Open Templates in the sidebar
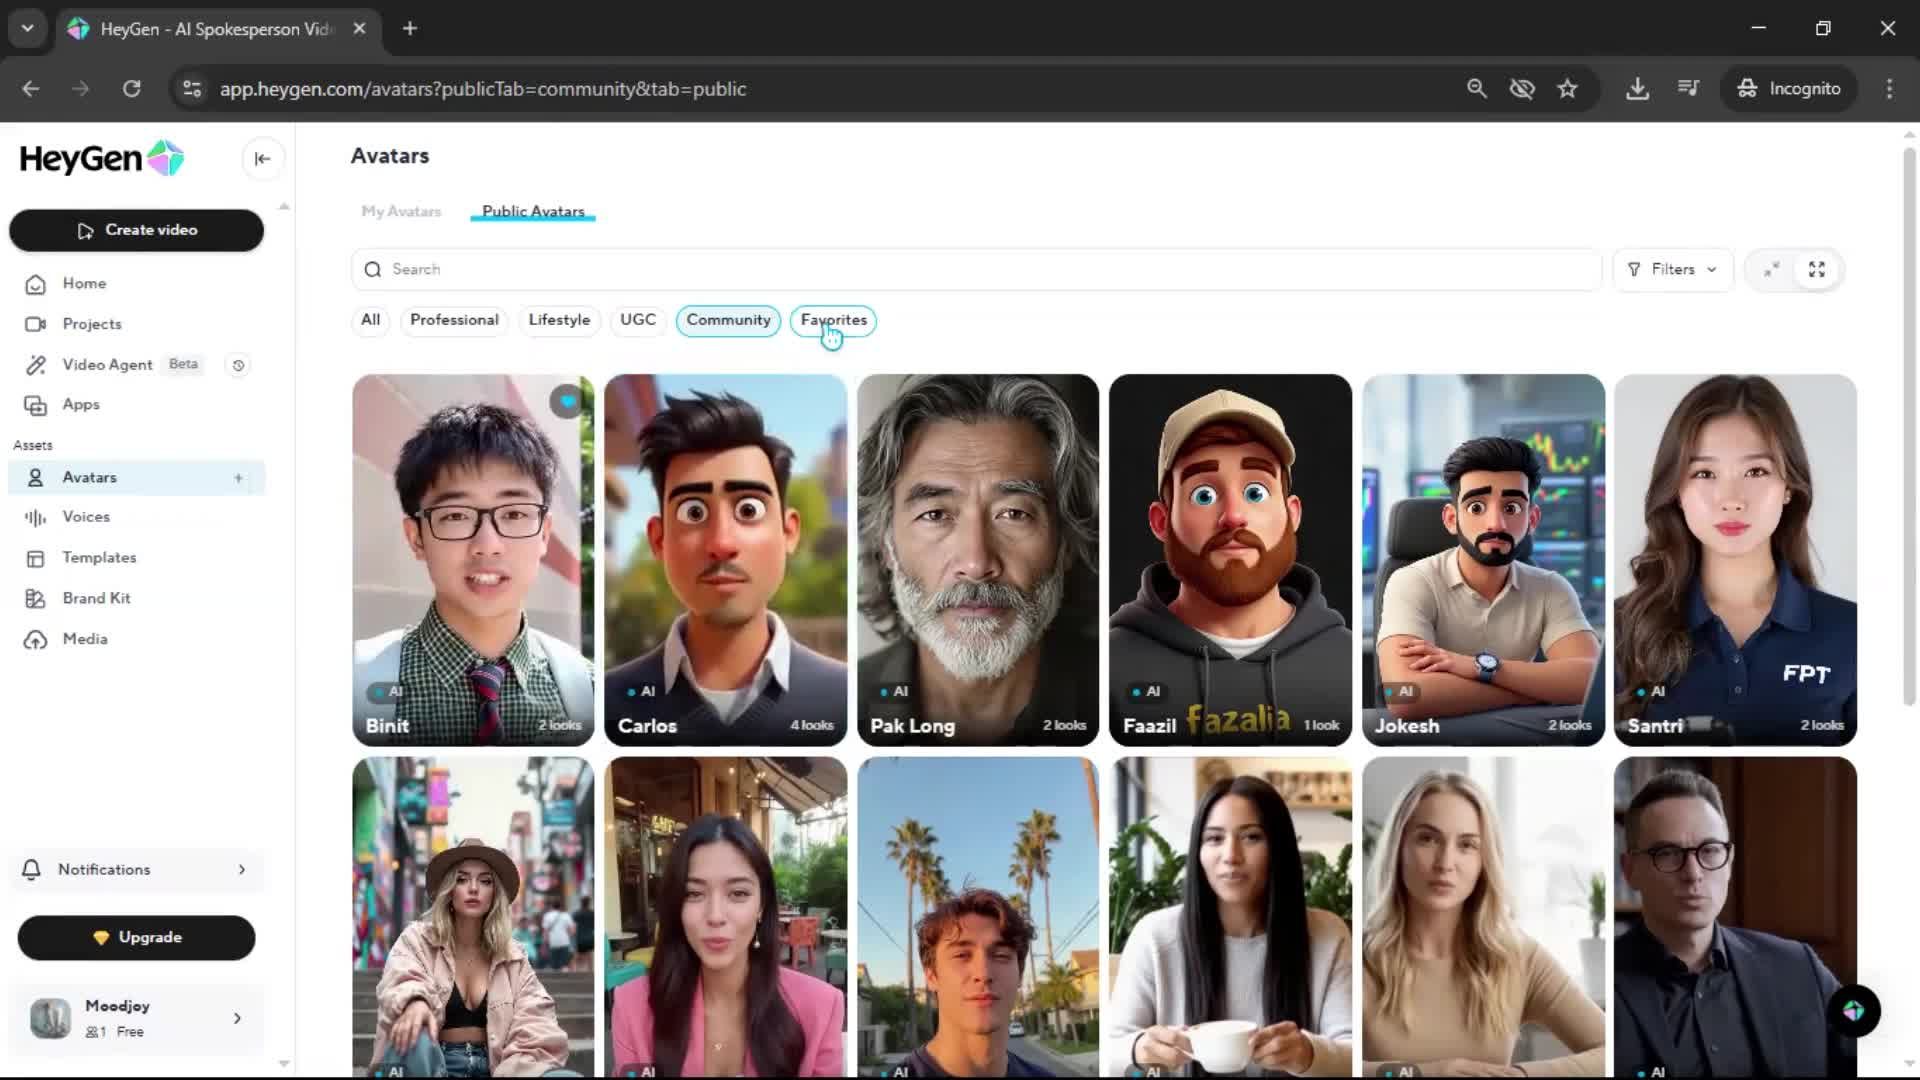Viewport: 1920px width, 1080px height. click(x=99, y=558)
